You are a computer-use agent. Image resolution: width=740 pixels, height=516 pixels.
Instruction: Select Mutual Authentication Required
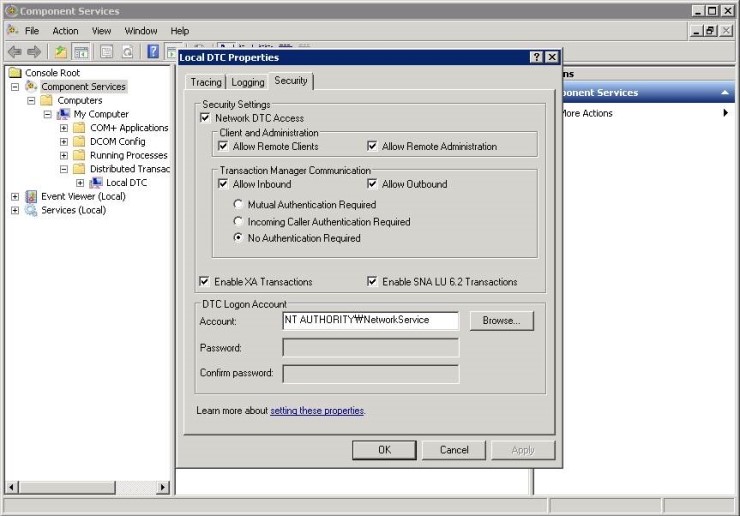coord(238,204)
